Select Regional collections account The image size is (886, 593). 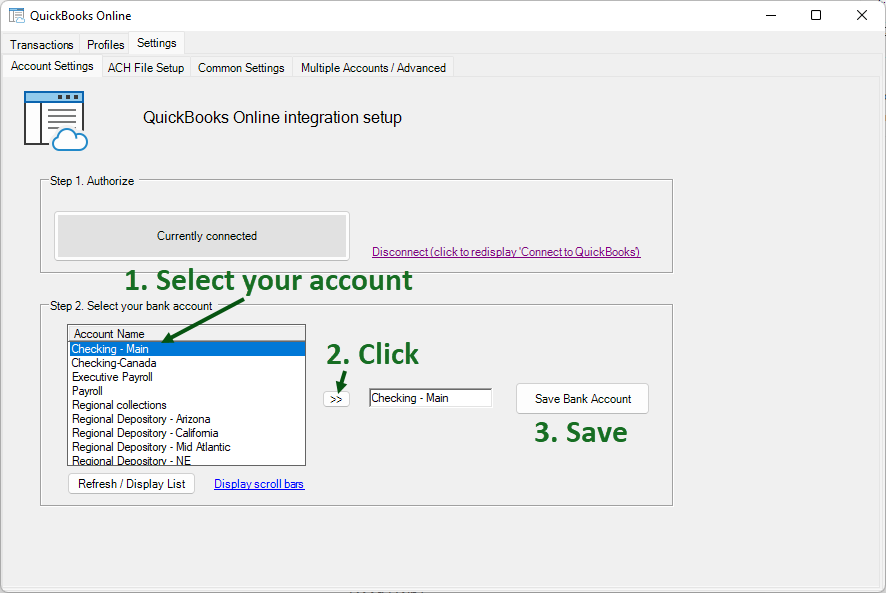(x=187, y=405)
